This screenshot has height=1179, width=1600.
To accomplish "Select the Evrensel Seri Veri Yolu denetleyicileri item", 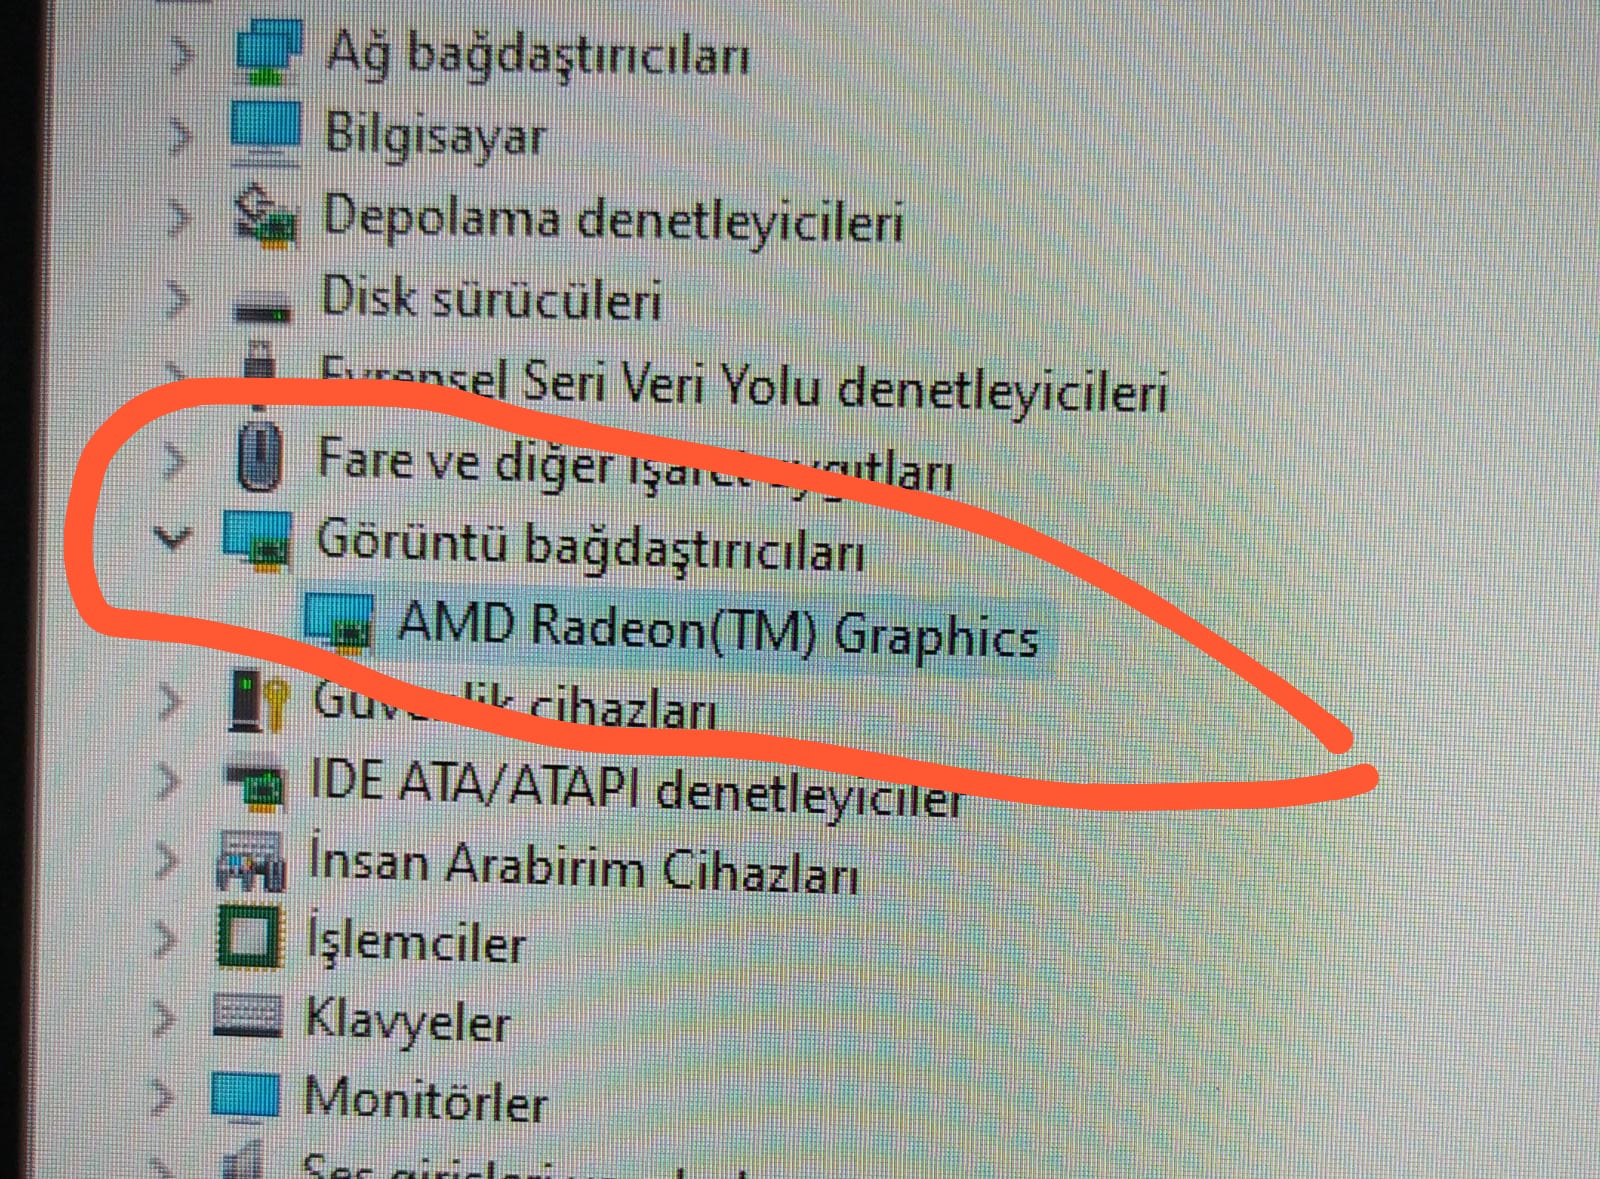I will (x=743, y=384).
